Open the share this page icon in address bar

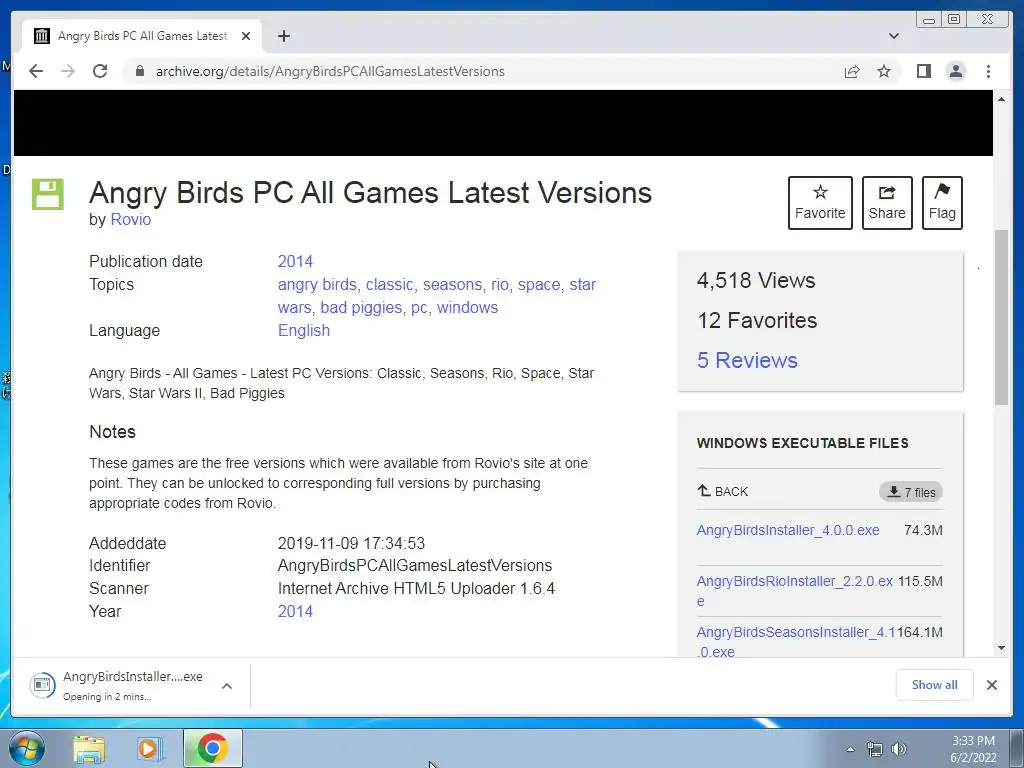click(852, 71)
